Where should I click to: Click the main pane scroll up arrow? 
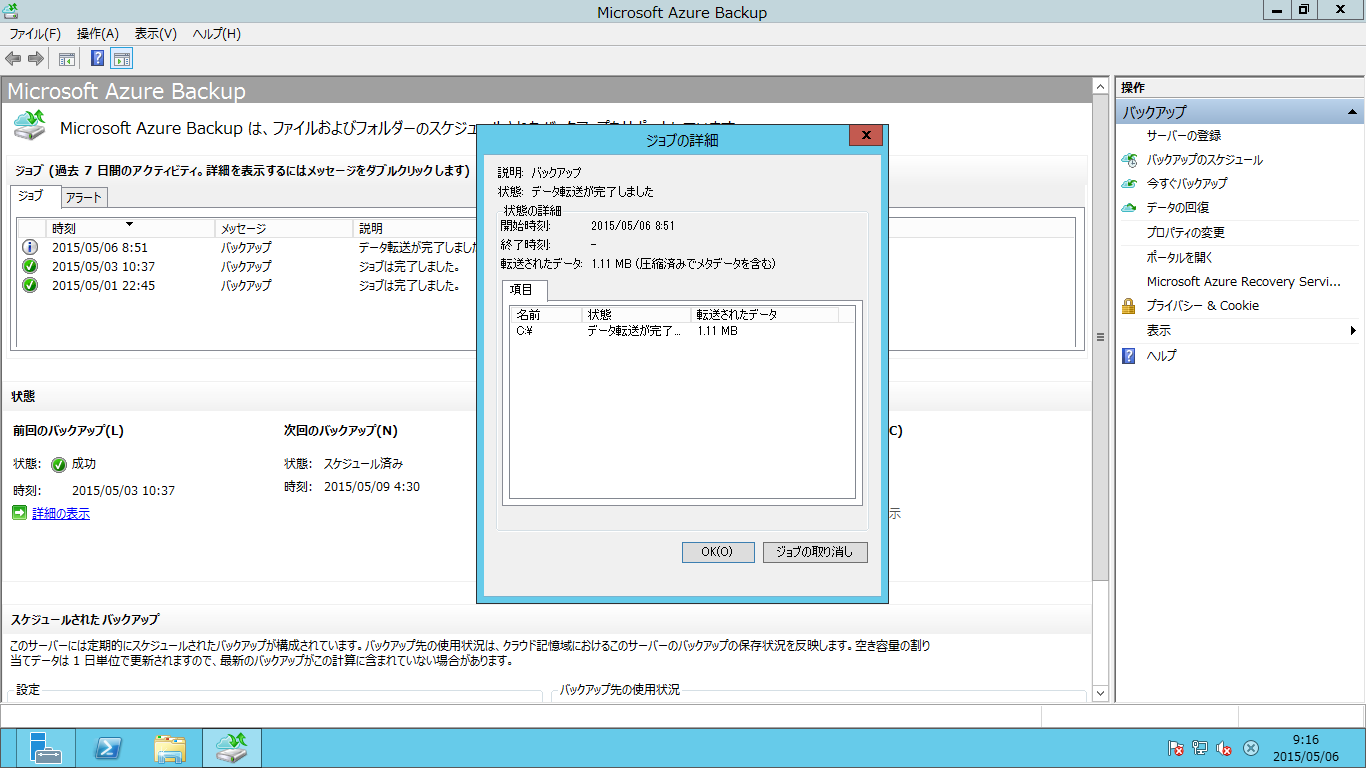[1101, 85]
